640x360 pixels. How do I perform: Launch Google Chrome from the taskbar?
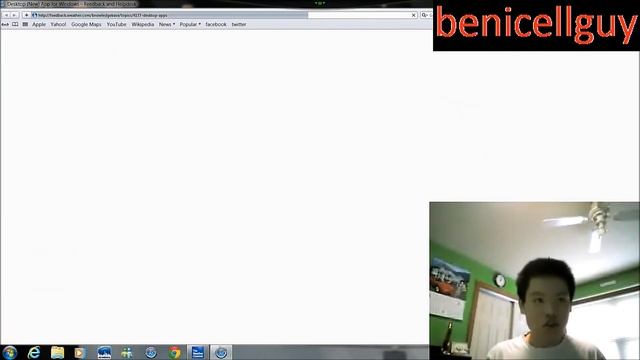174,353
